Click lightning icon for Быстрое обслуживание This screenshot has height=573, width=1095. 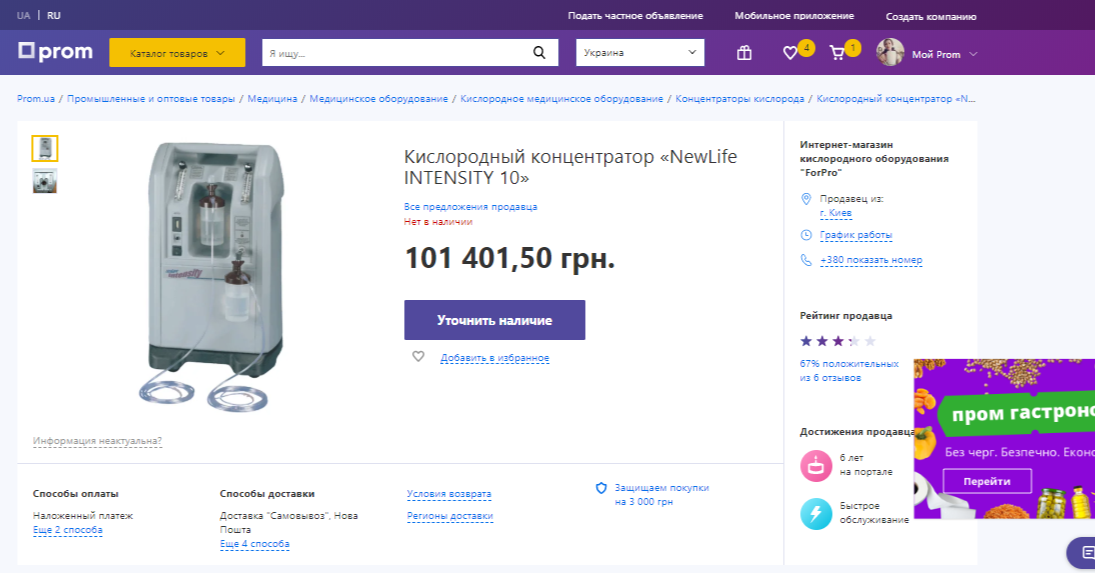tap(816, 514)
